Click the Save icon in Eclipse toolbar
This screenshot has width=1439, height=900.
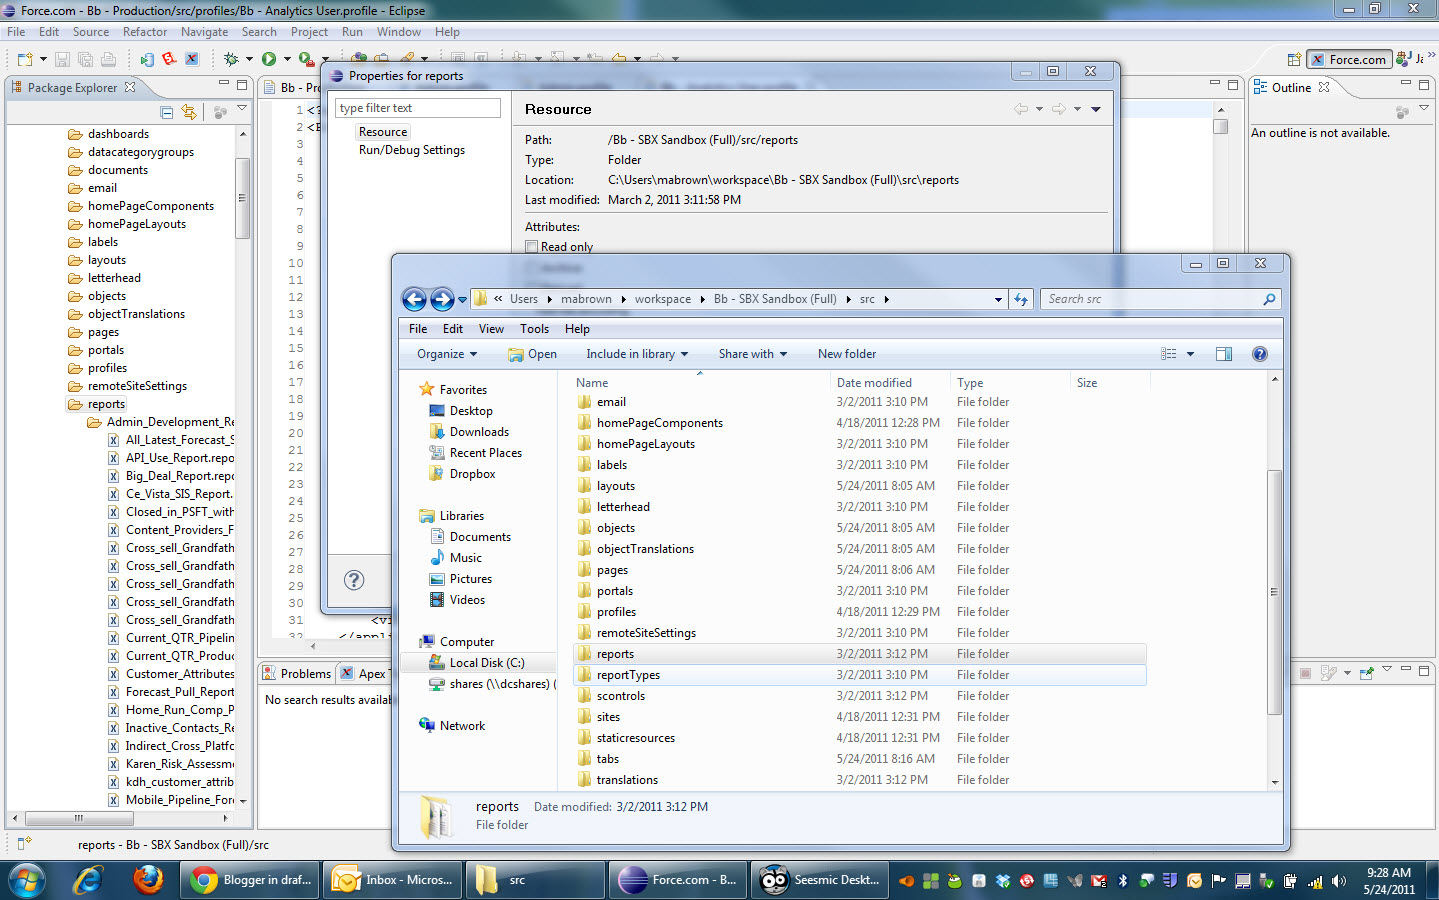click(62, 58)
